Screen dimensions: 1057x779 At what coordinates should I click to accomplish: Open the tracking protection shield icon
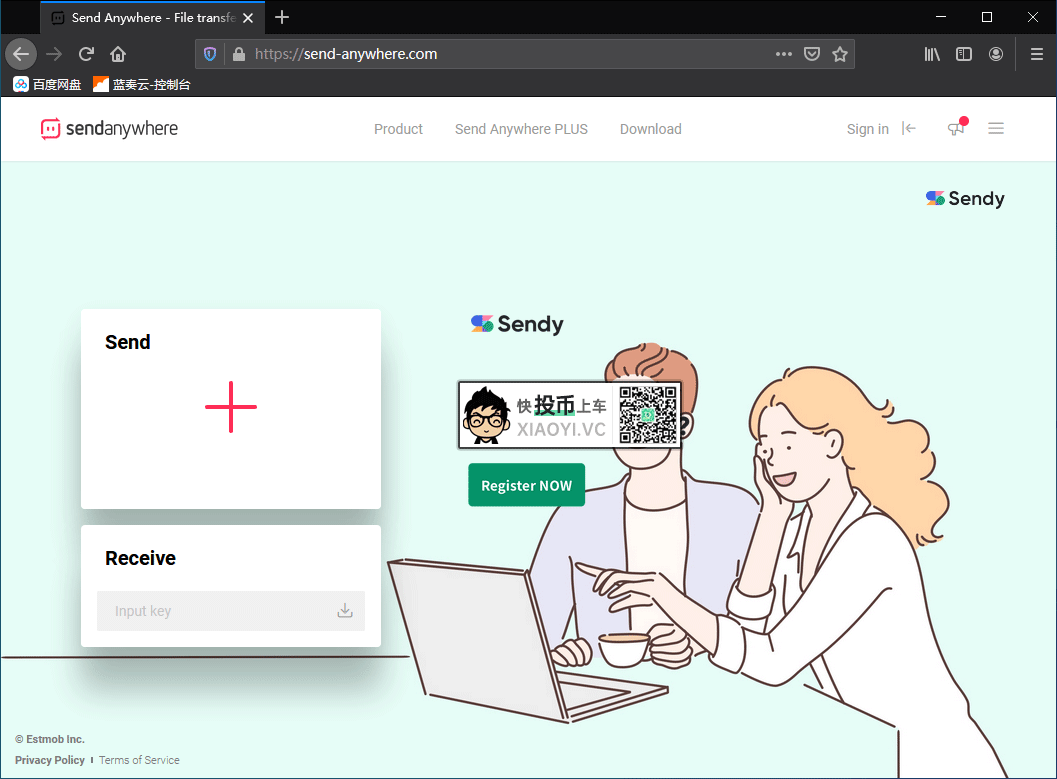(x=210, y=54)
